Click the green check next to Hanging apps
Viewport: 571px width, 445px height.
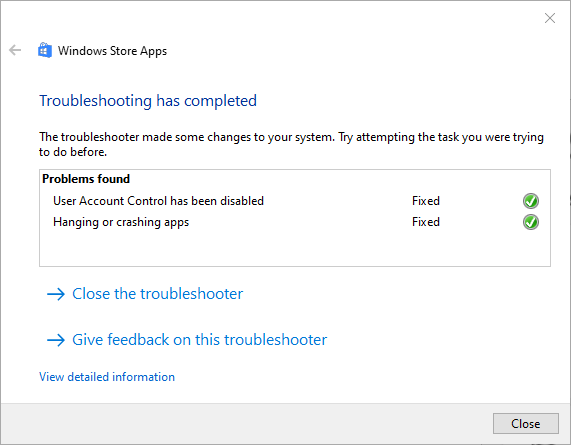click(x=531, y=222)
